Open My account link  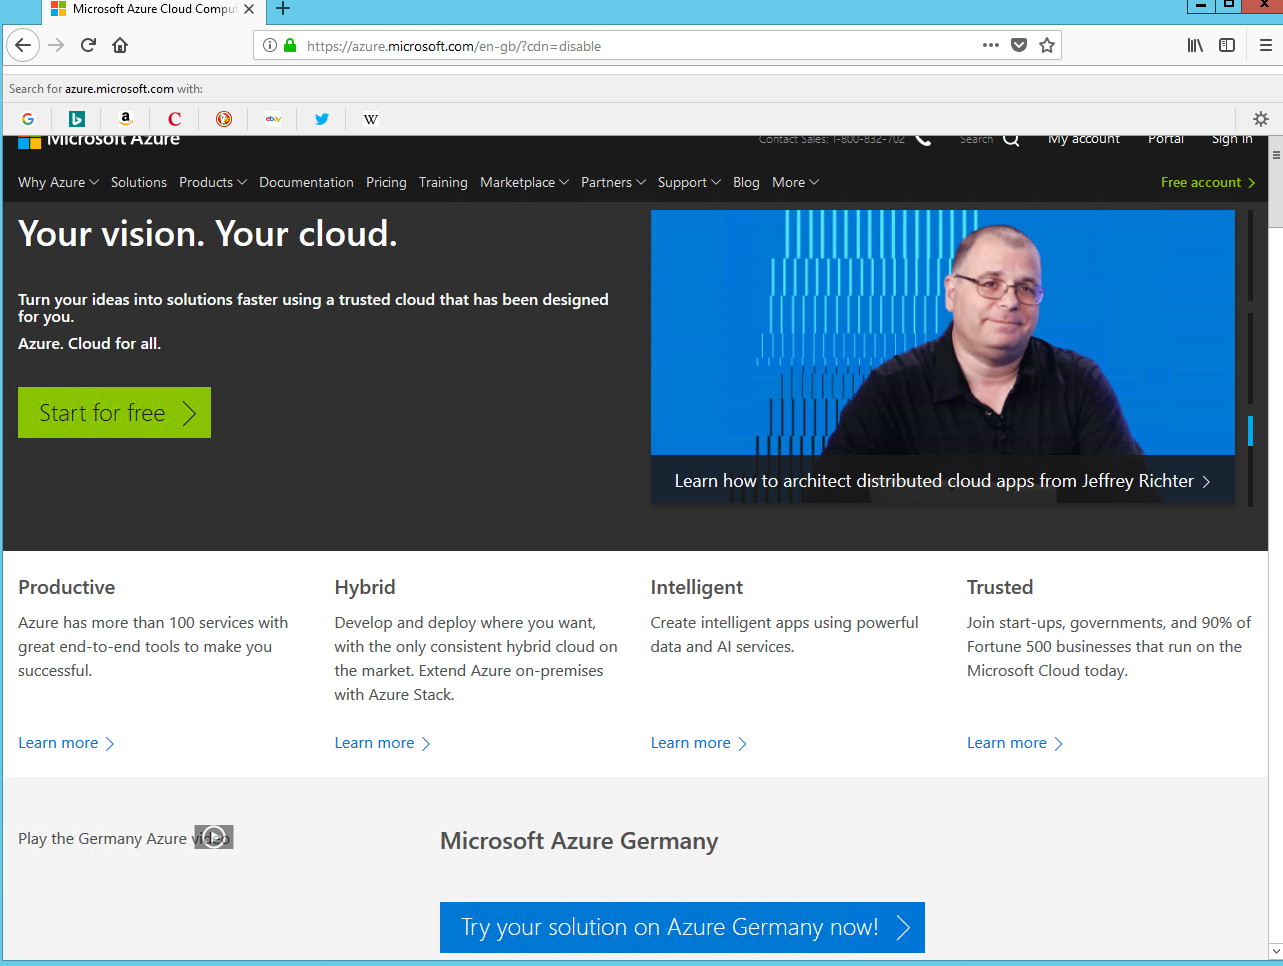tap(1084, 140)
